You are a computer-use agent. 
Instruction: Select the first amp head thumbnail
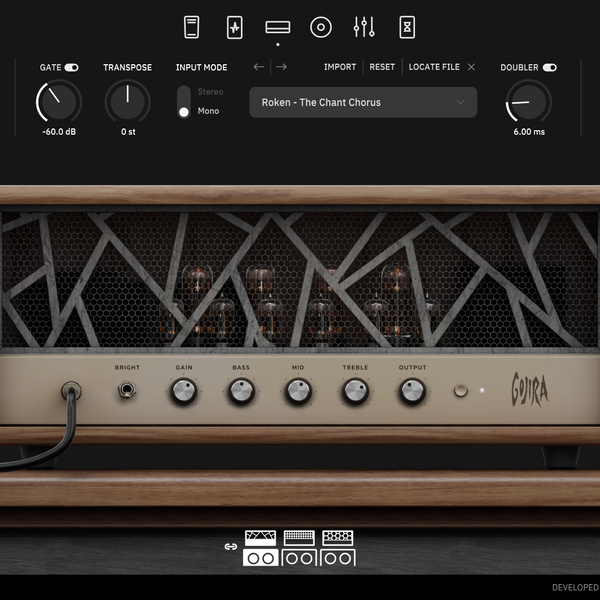click(261, 538)
